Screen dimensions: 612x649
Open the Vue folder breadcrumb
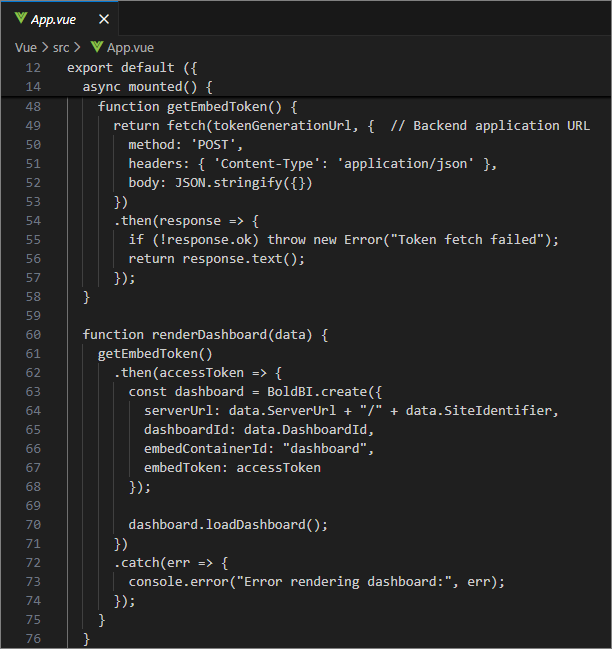[x=25, y=47]
